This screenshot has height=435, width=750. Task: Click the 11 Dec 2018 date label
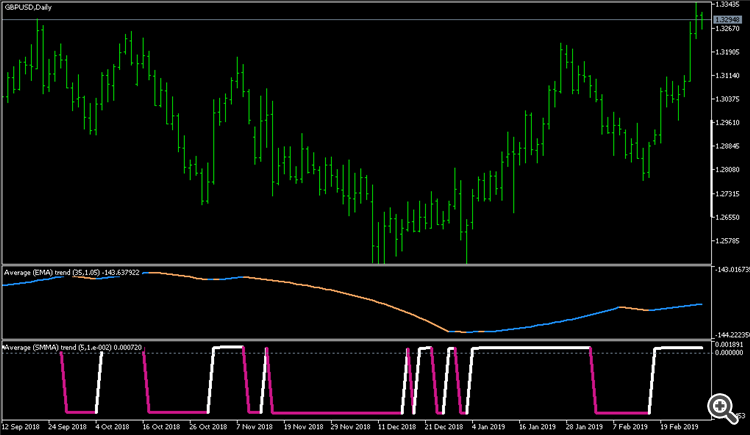pos(397,426)
